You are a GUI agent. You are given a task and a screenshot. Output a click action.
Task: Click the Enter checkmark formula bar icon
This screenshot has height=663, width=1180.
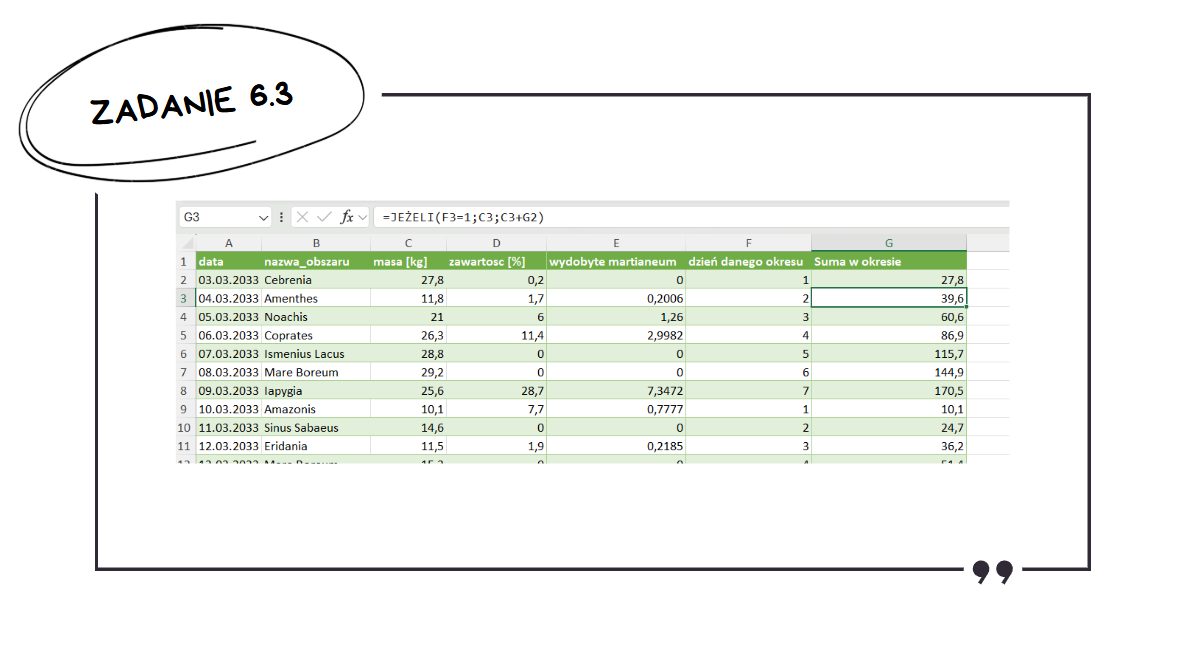click(324, 217)
